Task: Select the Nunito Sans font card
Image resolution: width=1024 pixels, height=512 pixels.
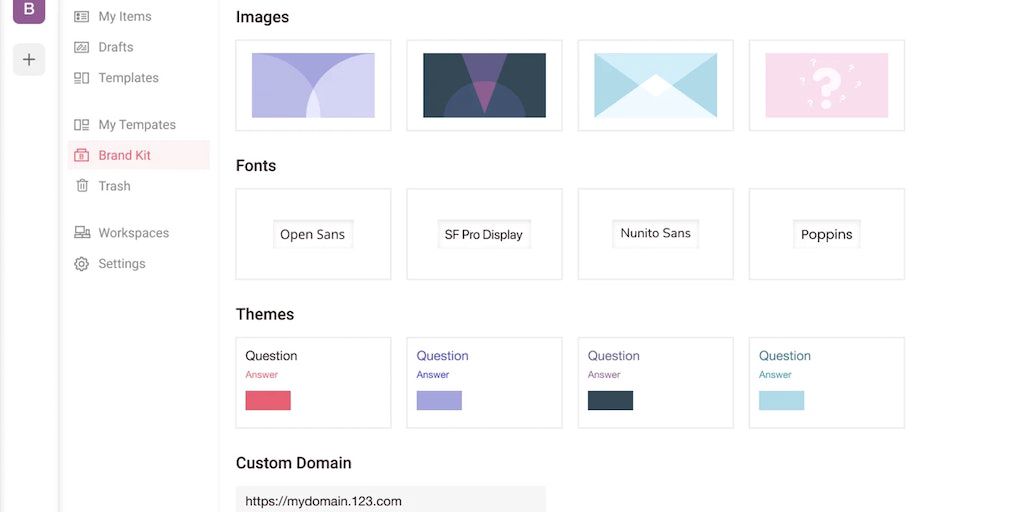Action: (x=655, y=233)
